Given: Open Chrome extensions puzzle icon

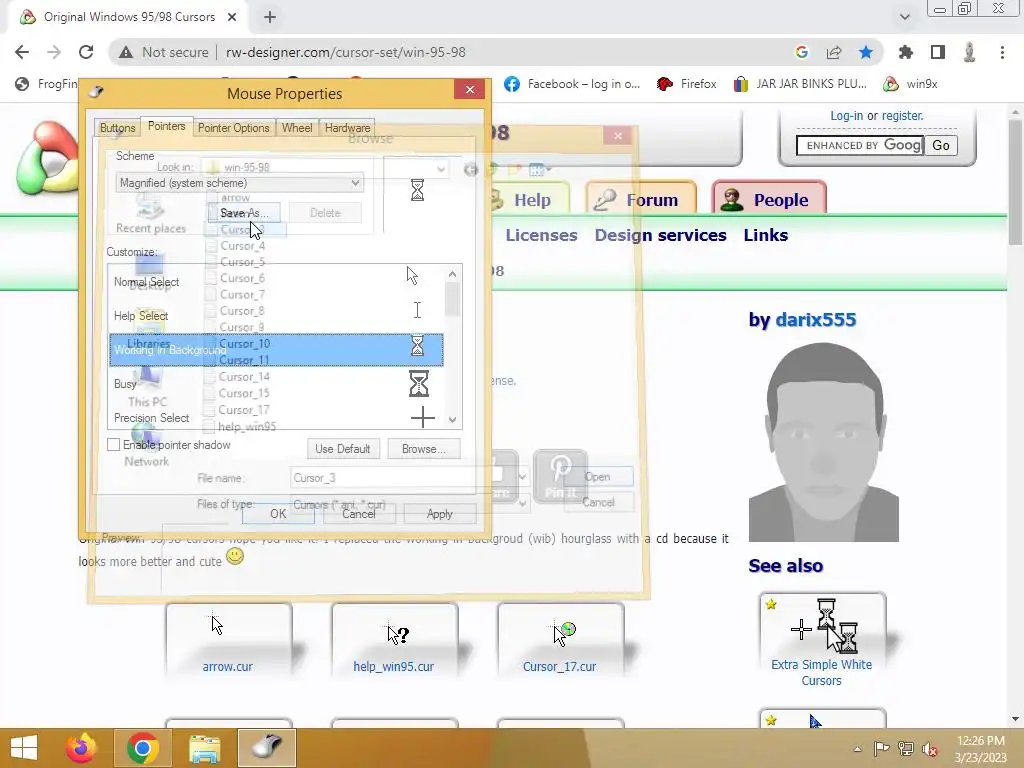Looking at the screenshot, I should [906, 52].
